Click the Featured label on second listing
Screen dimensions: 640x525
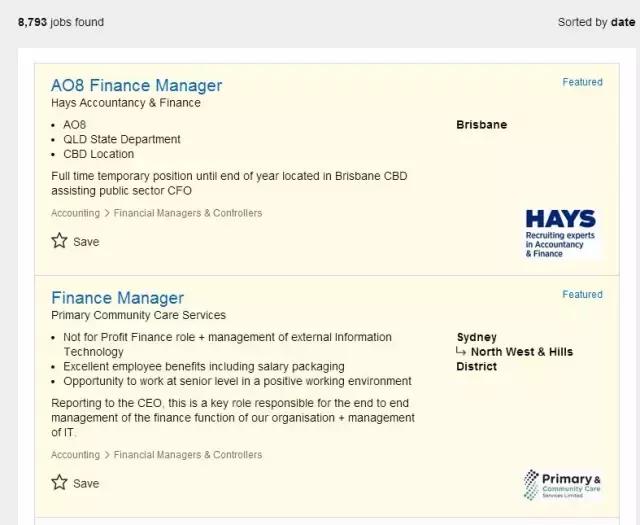(582, 295)
